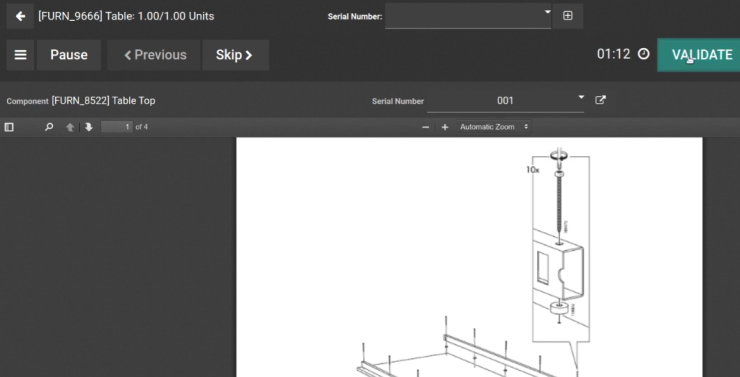This screenshot has height=377, width=740.
Task: Open the PDF search magnifier
Action: 49,127
